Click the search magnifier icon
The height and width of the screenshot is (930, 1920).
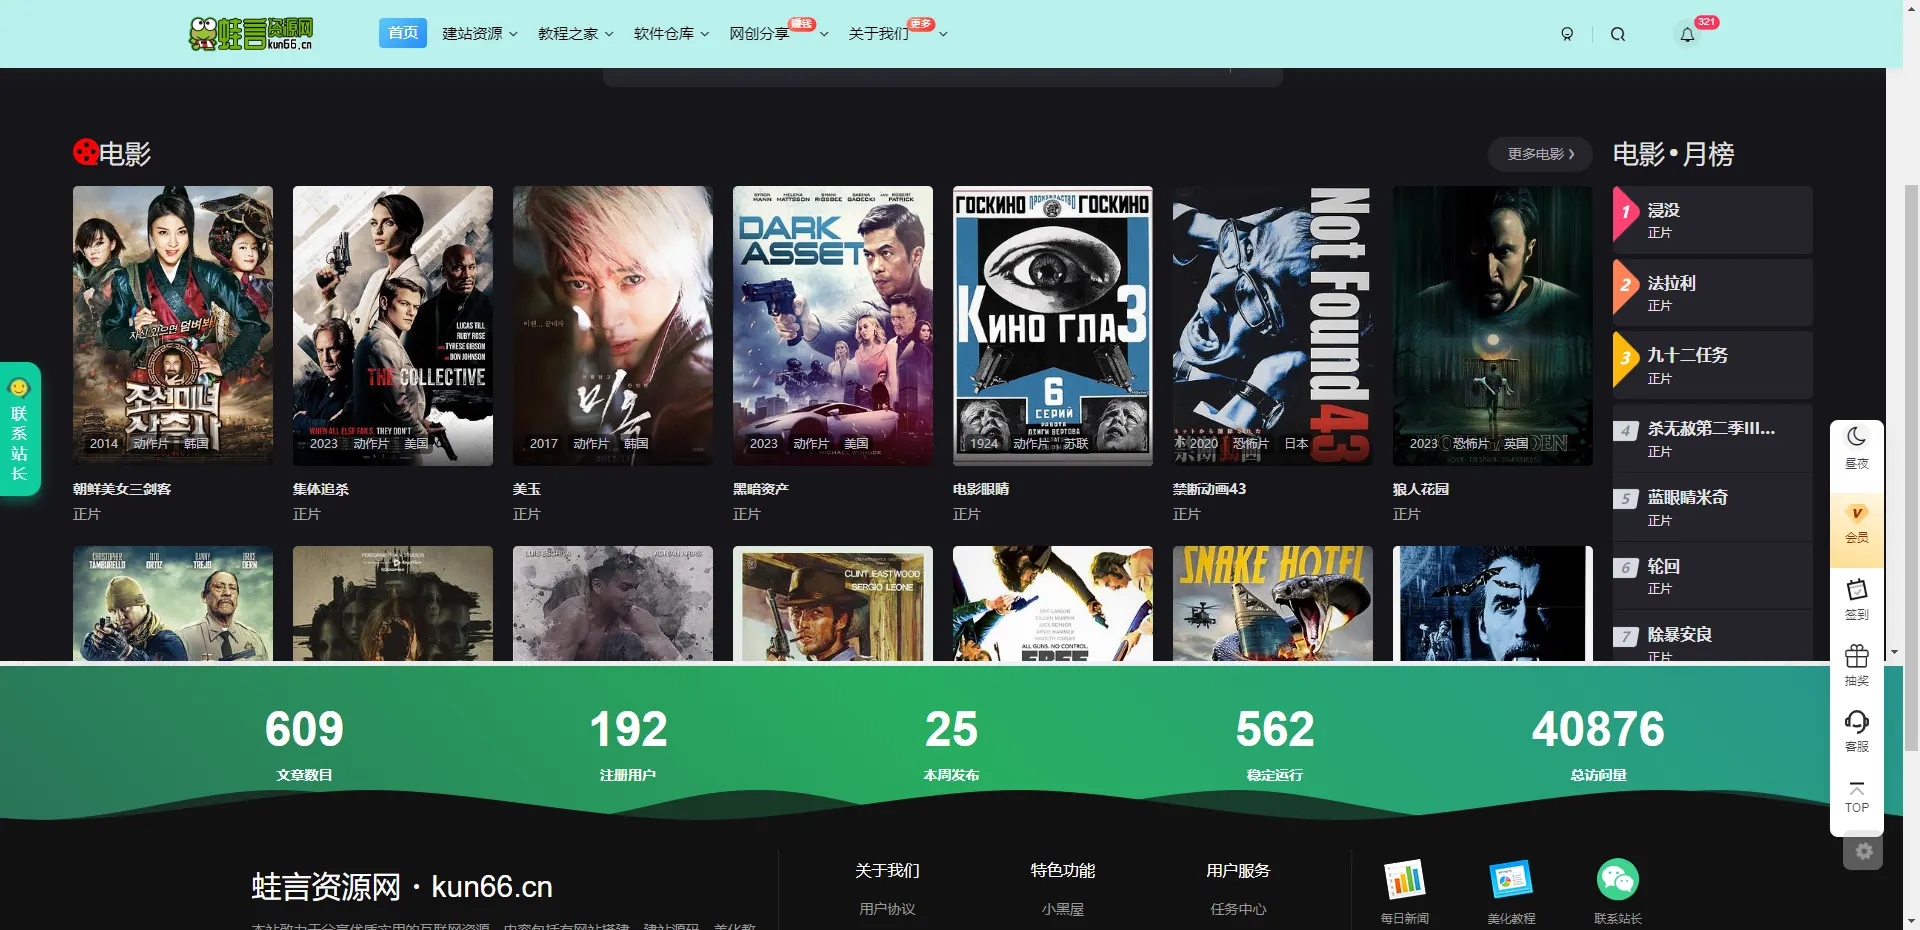[1617, 34]
